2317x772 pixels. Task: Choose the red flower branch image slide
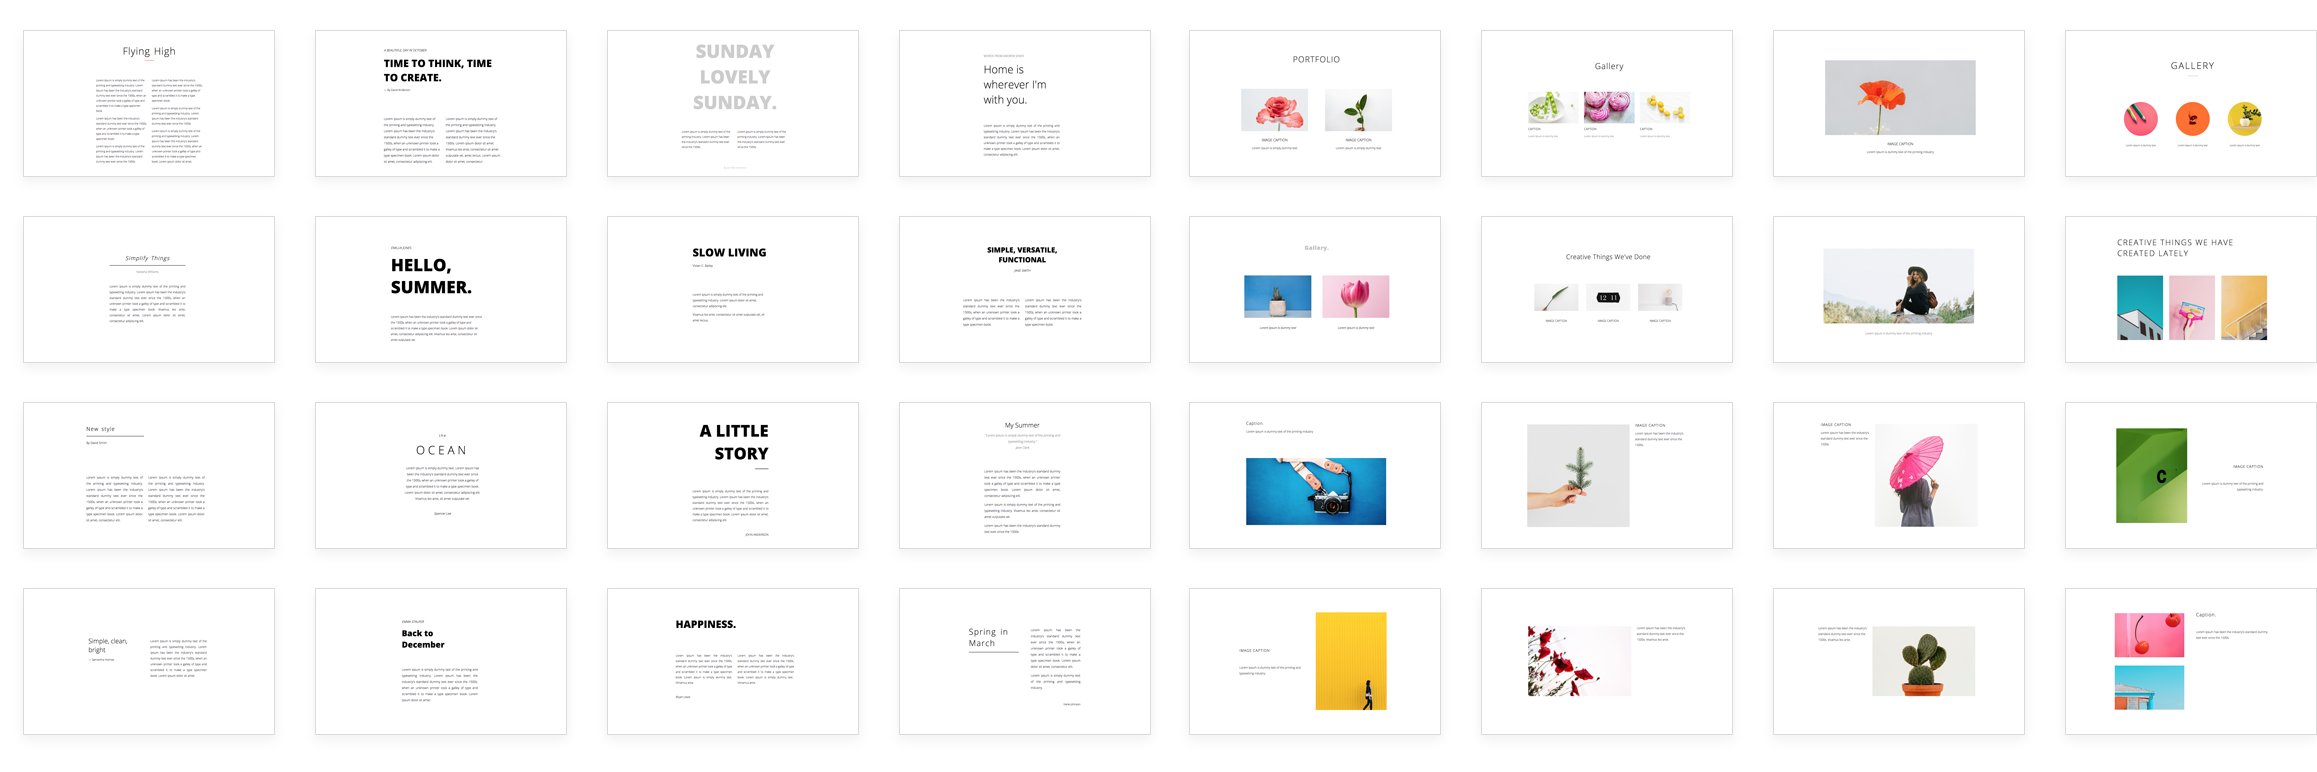click(x=1607, y=662)
